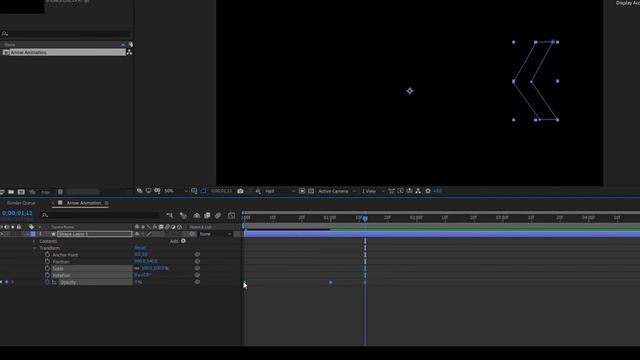Toggle stopwatch for Anchor Point
Viewport: 640px width, 360px height.
[x=47, y=254]
